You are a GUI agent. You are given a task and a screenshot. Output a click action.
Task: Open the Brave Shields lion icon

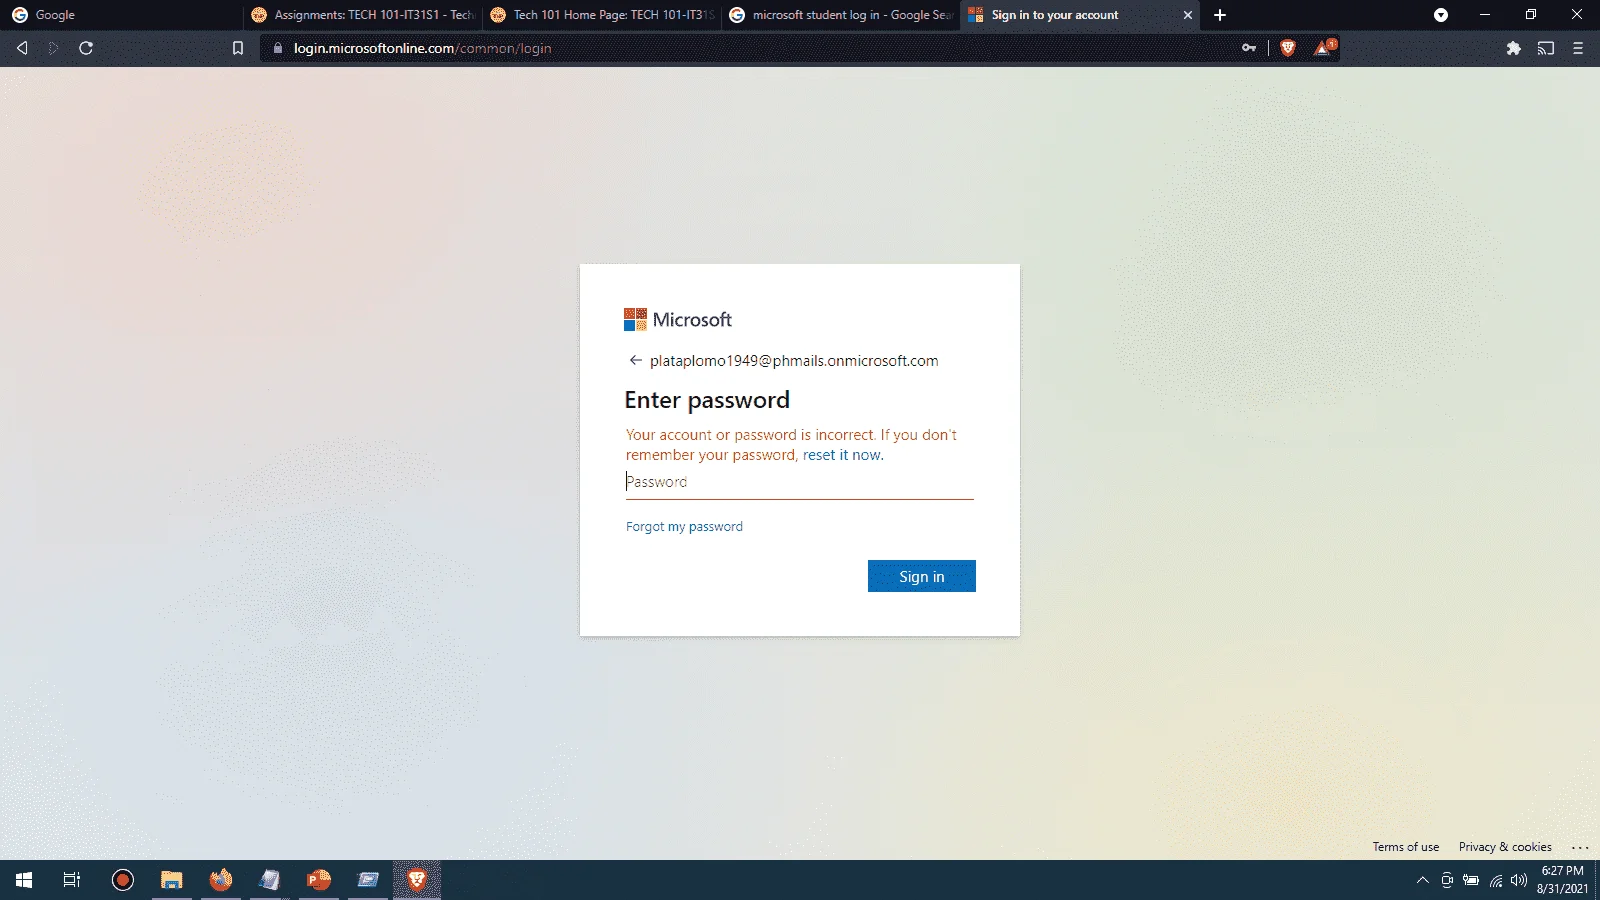(1288, 48)
